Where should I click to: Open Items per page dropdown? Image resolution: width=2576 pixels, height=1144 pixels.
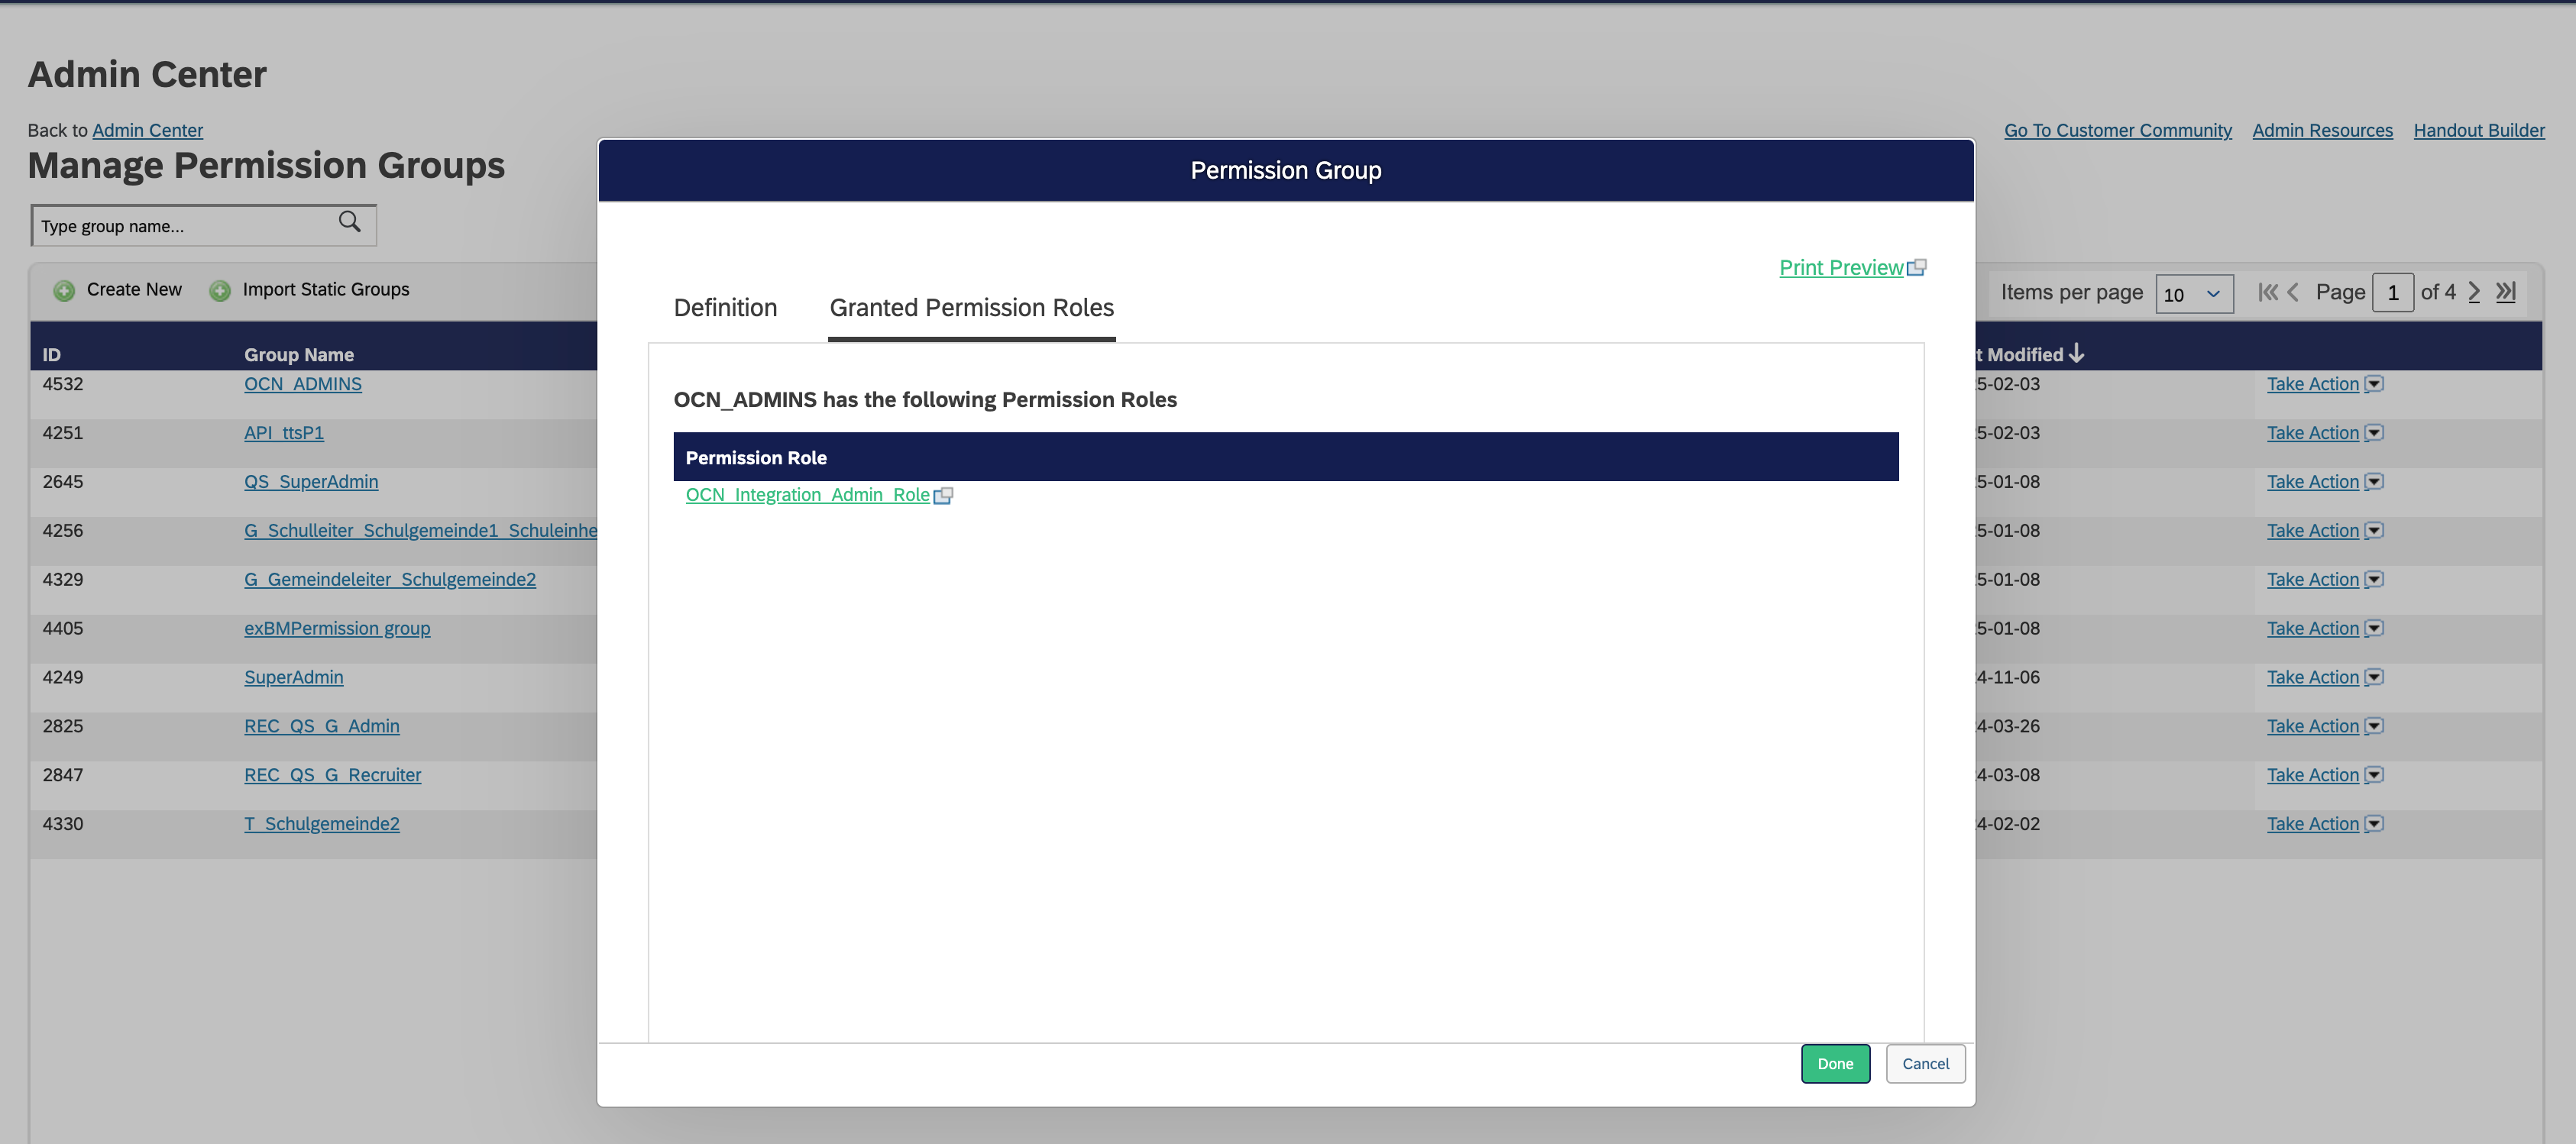tap(2193, 294)
